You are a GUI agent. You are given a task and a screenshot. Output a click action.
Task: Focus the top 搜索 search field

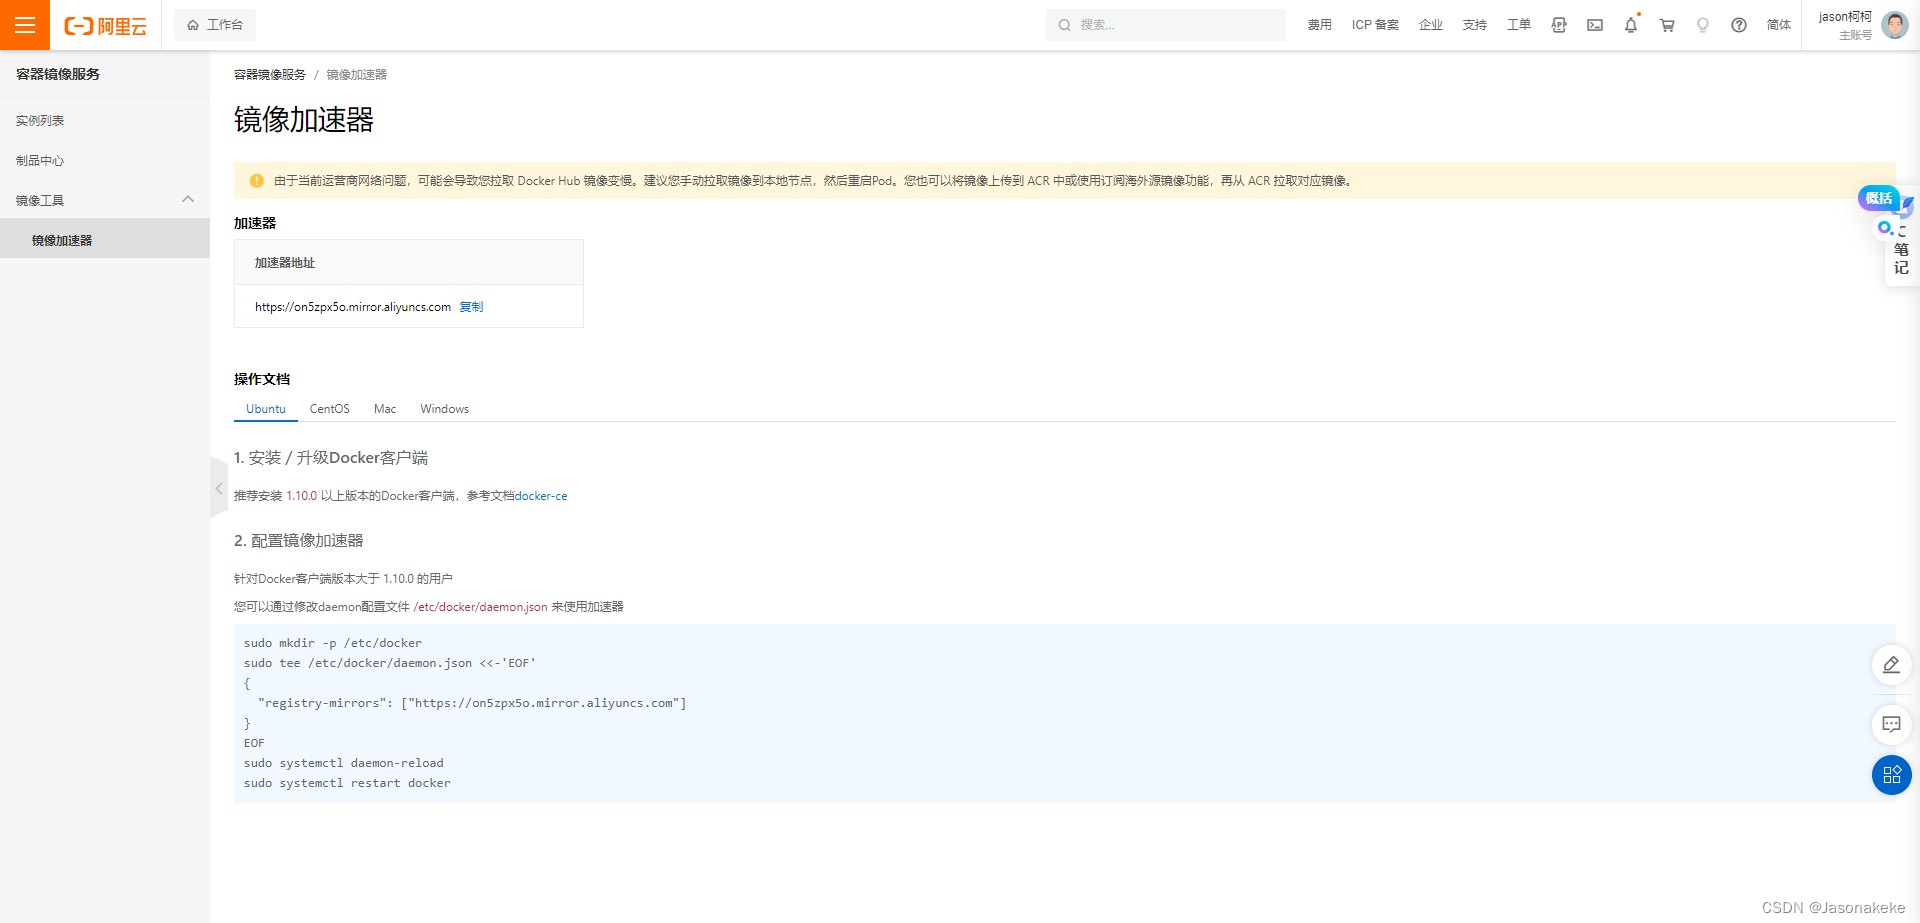[x=1166, y=25]
